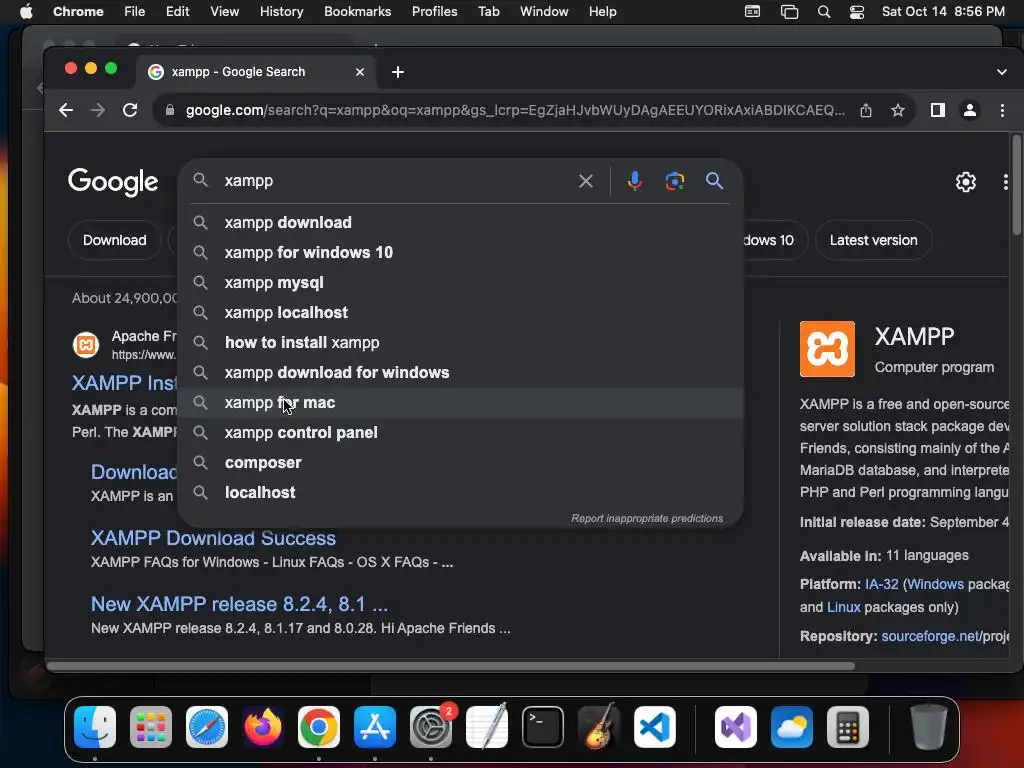Open App Store from the Dock

375,727
